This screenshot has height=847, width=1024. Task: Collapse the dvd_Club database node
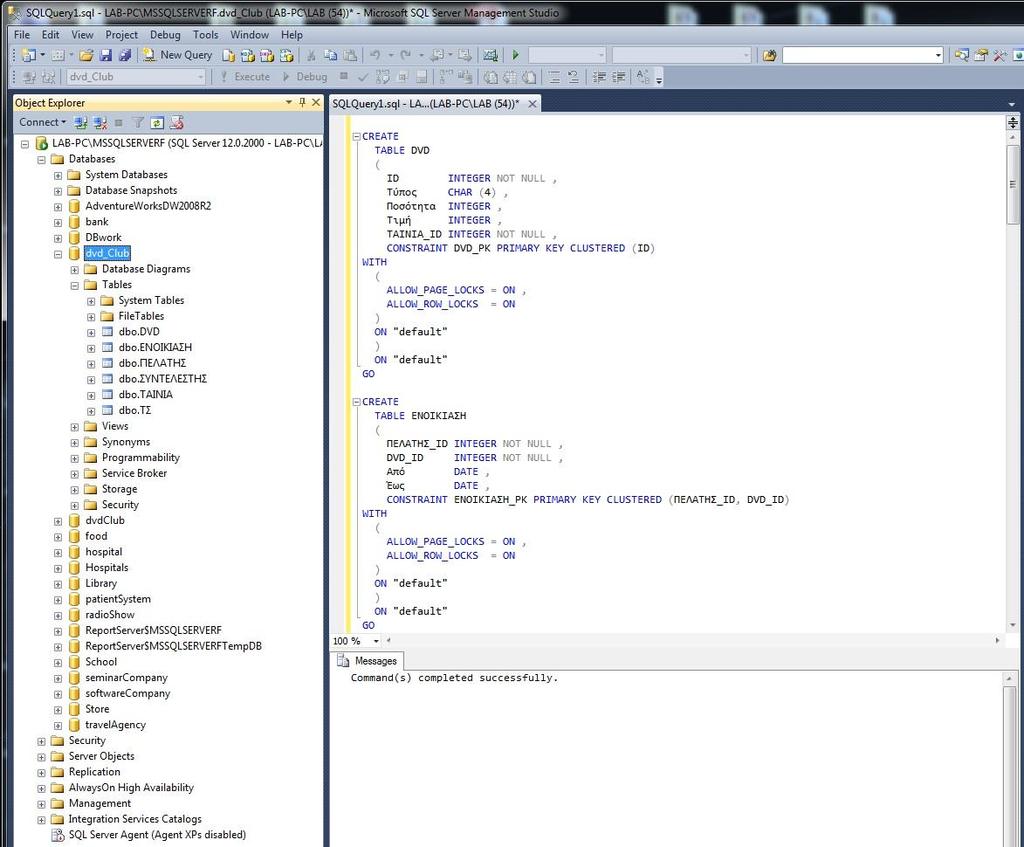pyautogui.click(x=57, y=253)
